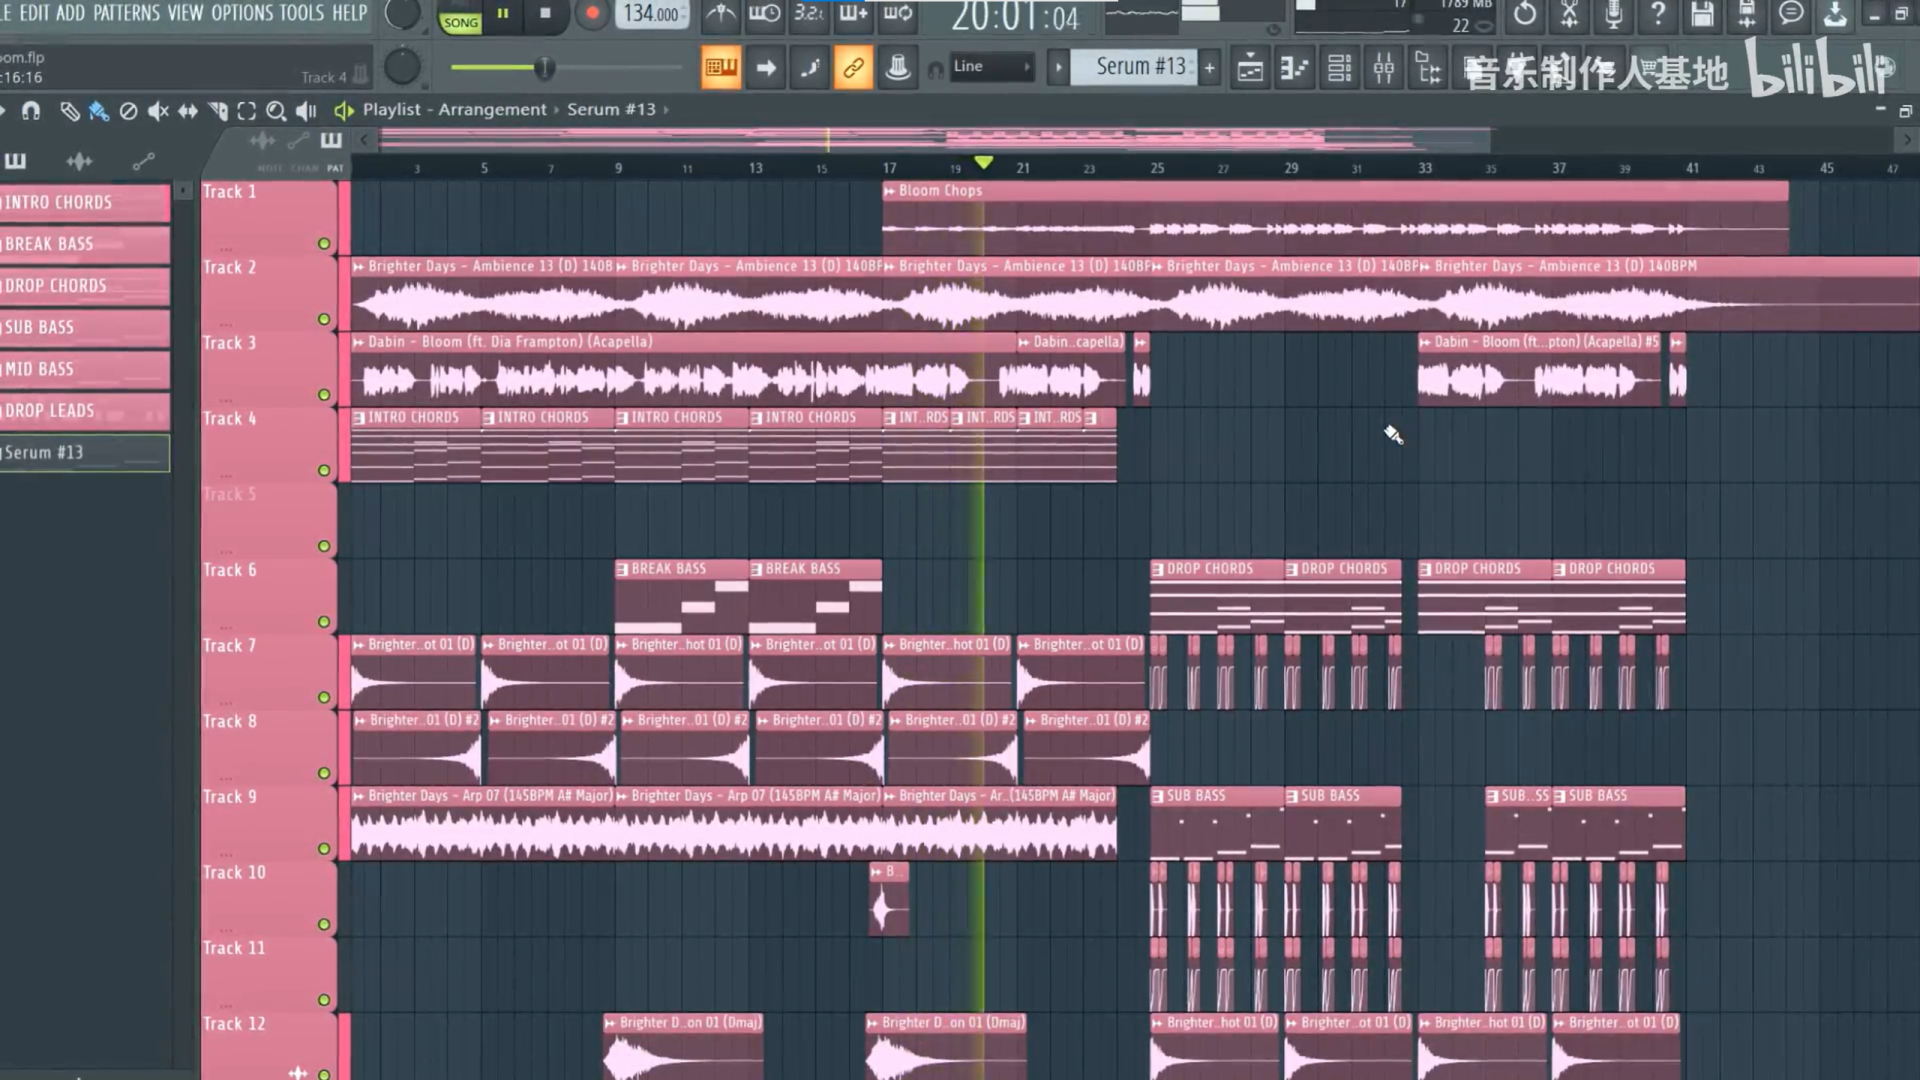Open the channel rack icon
The image size is (1920, 1080).
[1339, 68]
